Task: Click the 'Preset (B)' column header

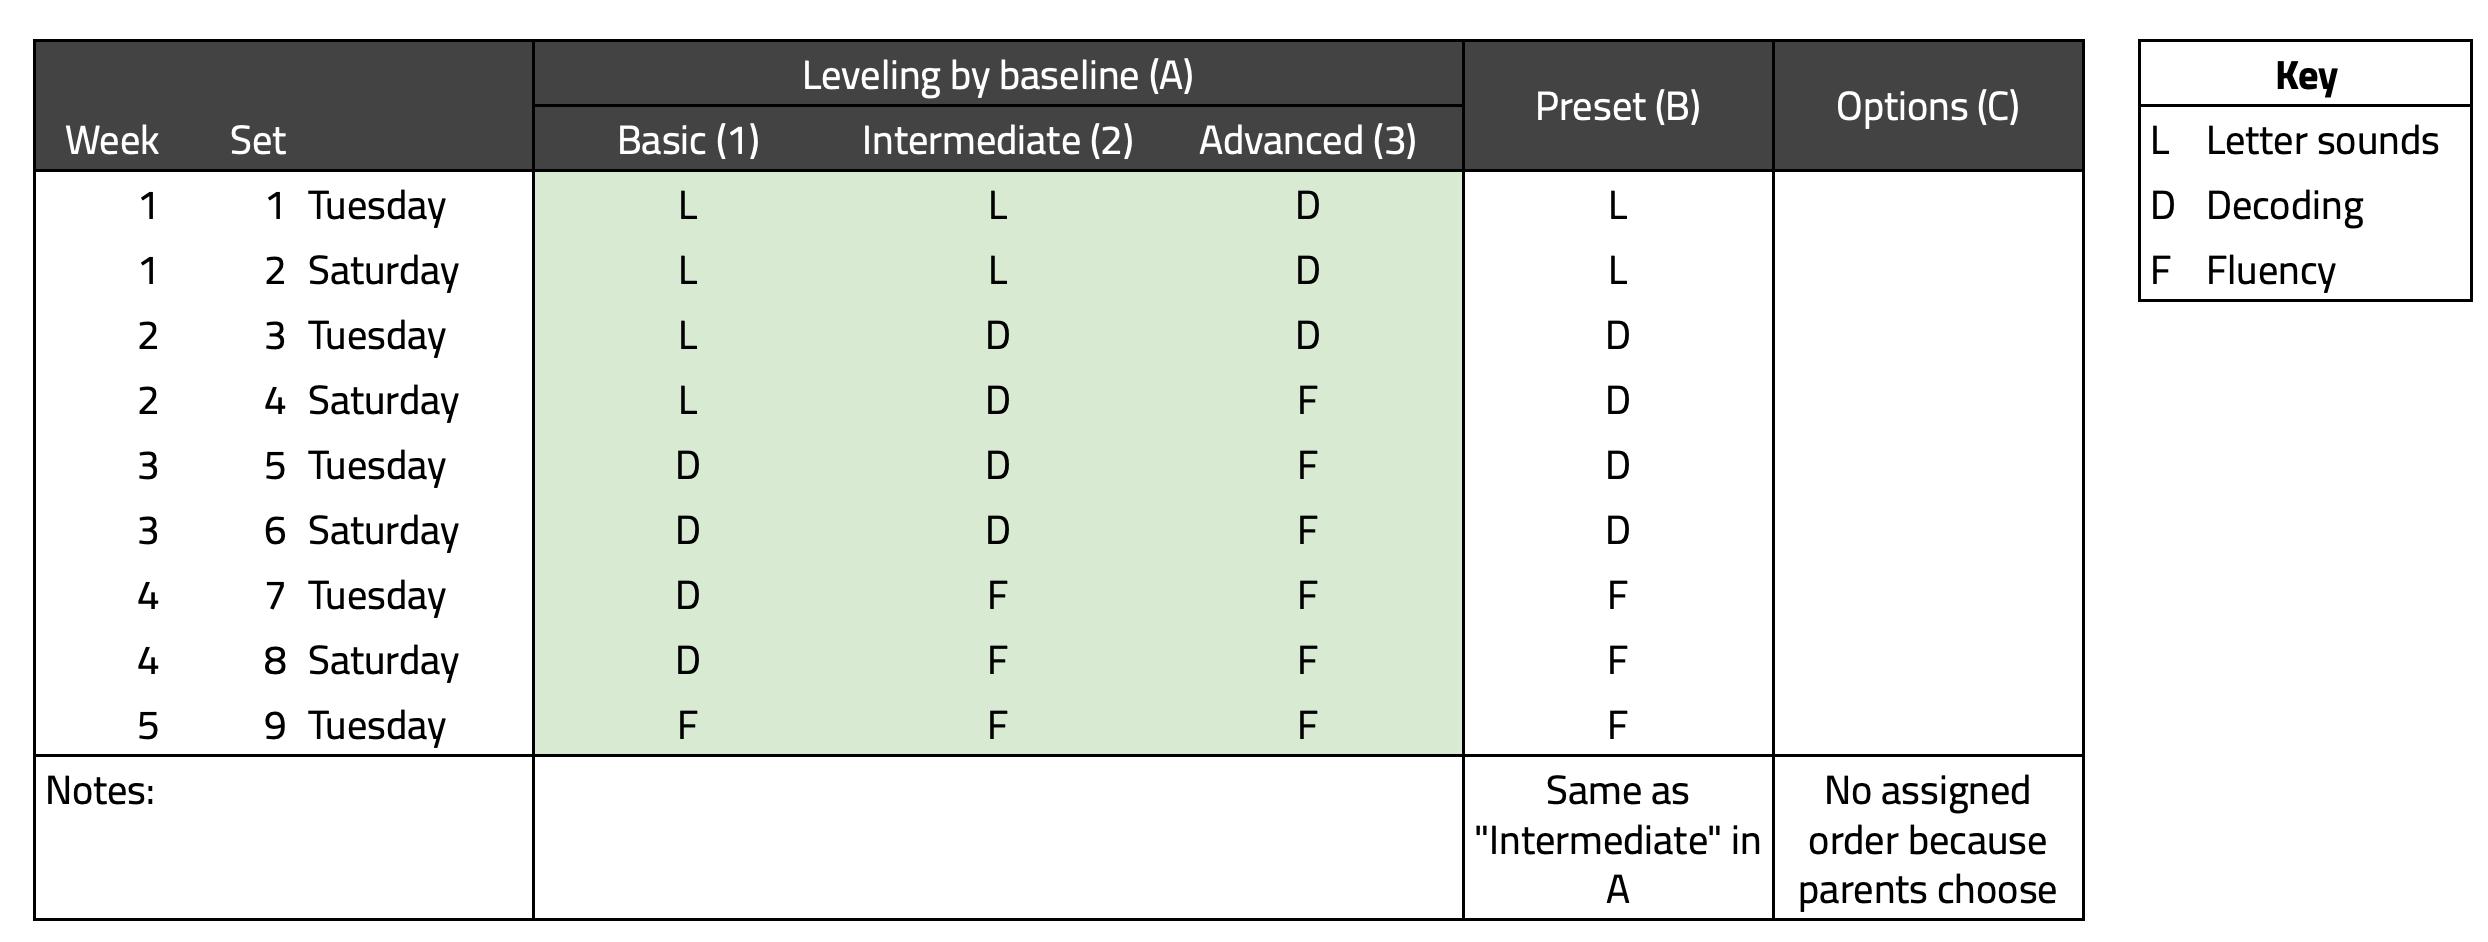Action: (x=1618, y=106)
